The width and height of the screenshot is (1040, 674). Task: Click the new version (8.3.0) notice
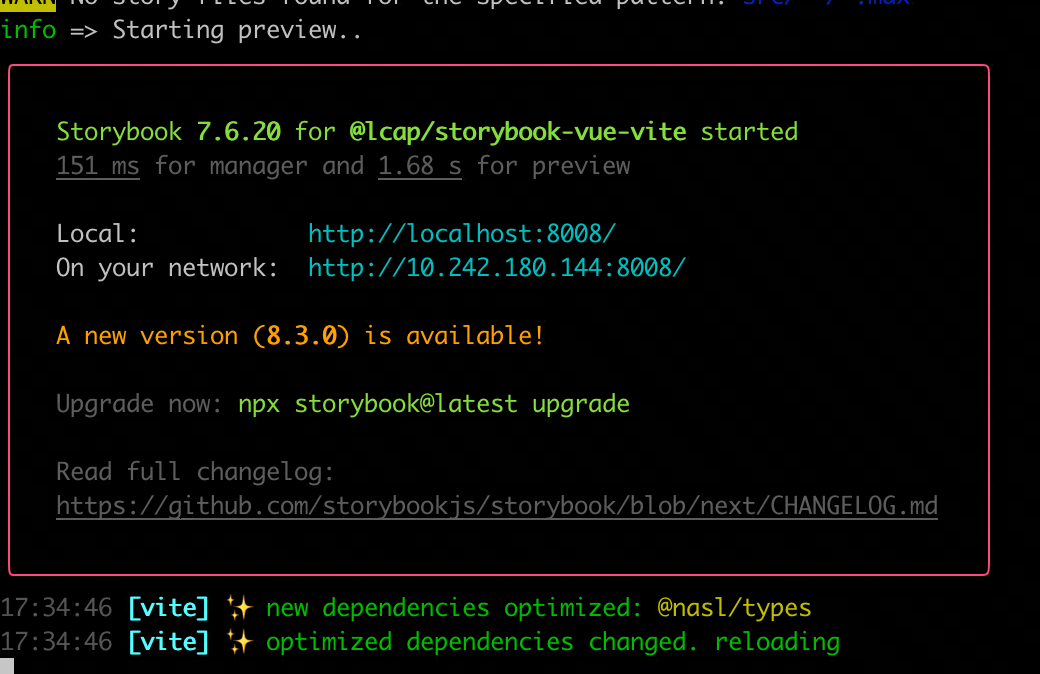point(300,336)
